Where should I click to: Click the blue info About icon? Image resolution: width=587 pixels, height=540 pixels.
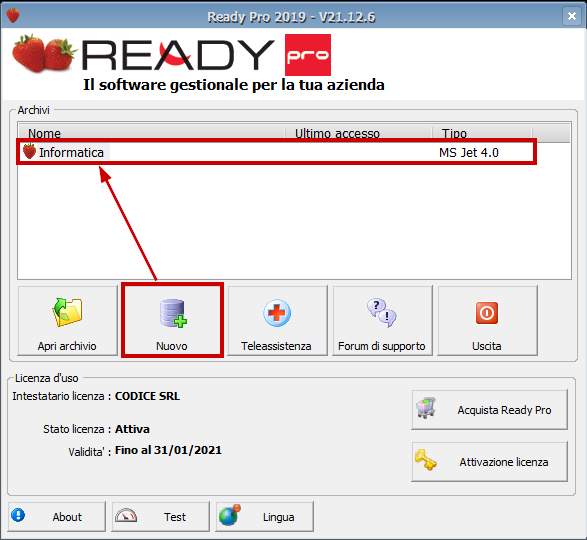point(18,515)
